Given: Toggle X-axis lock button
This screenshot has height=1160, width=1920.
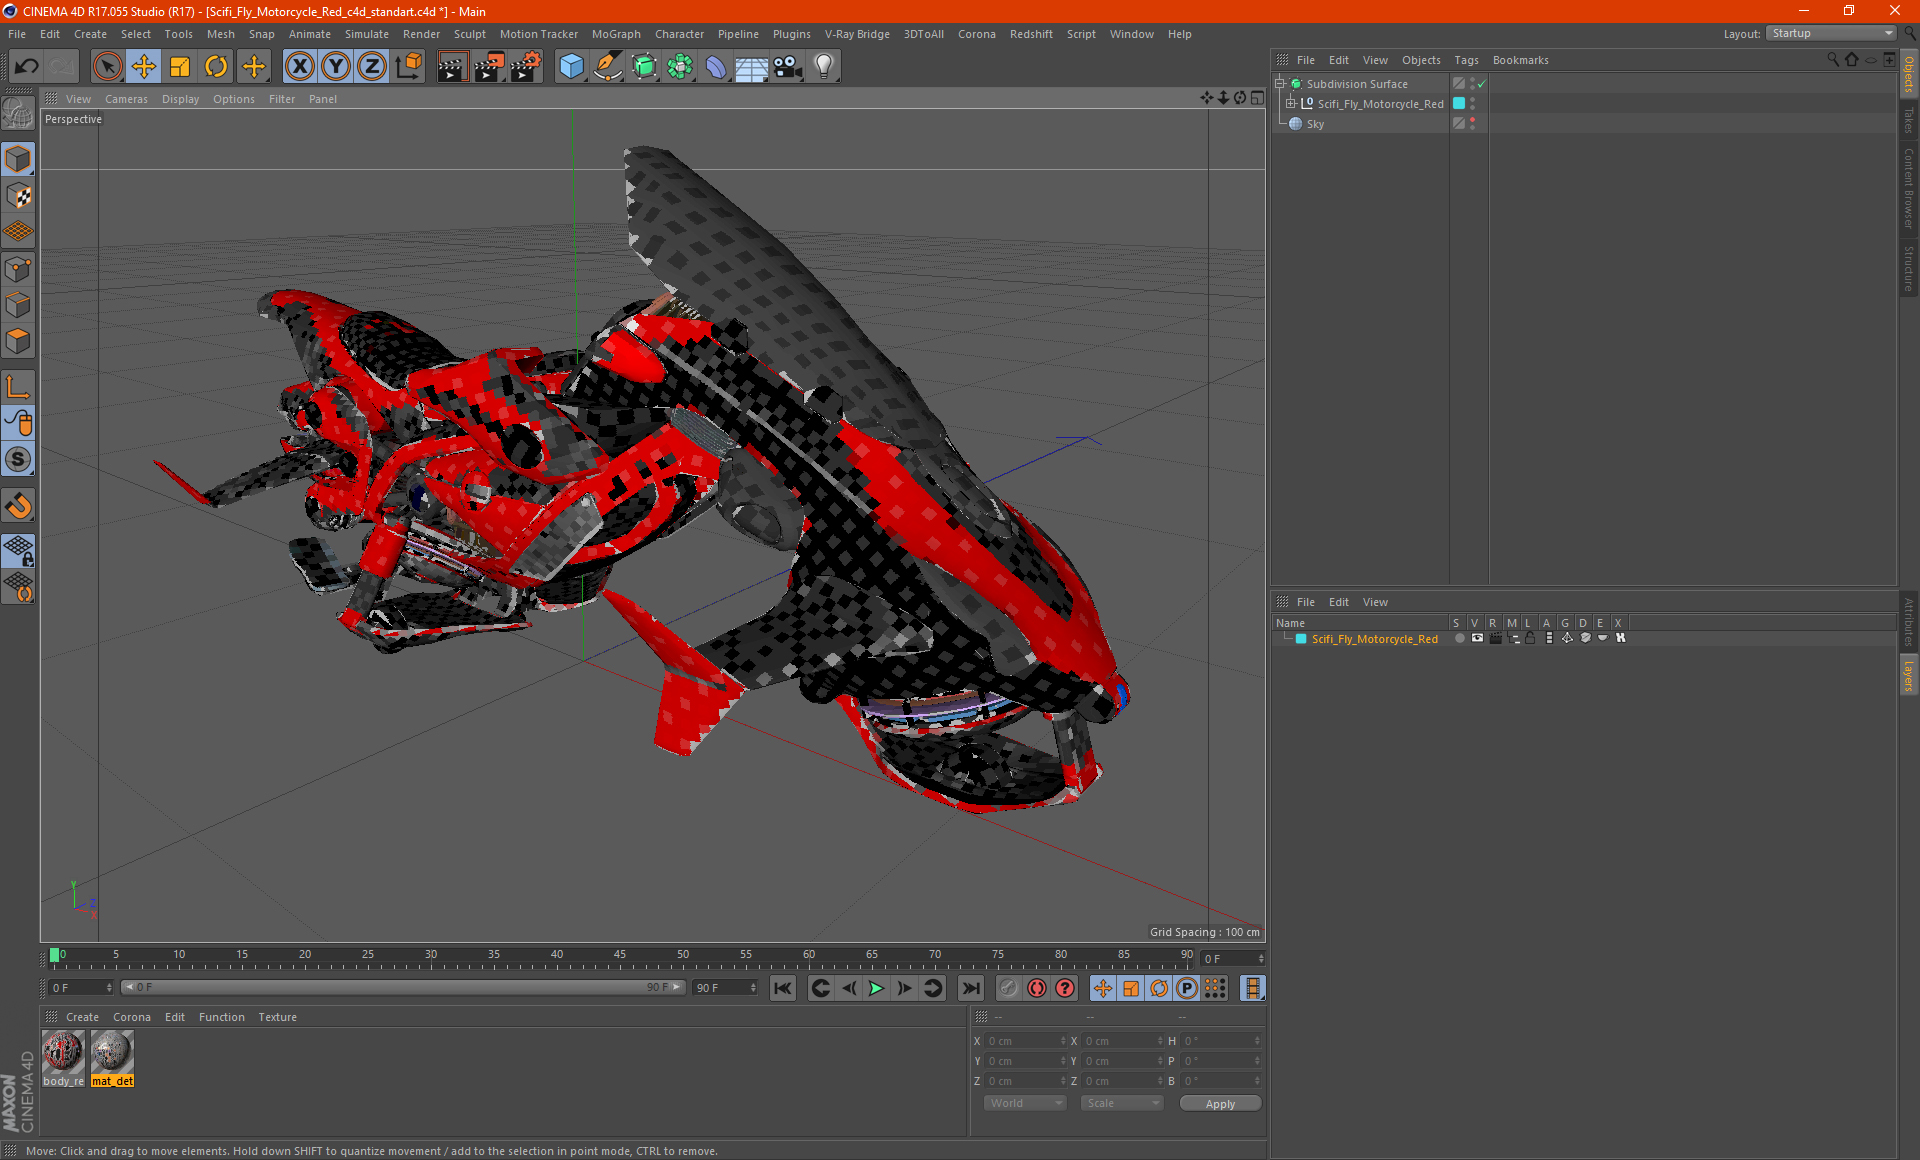Looking at the screenshot, I should 299,67.
